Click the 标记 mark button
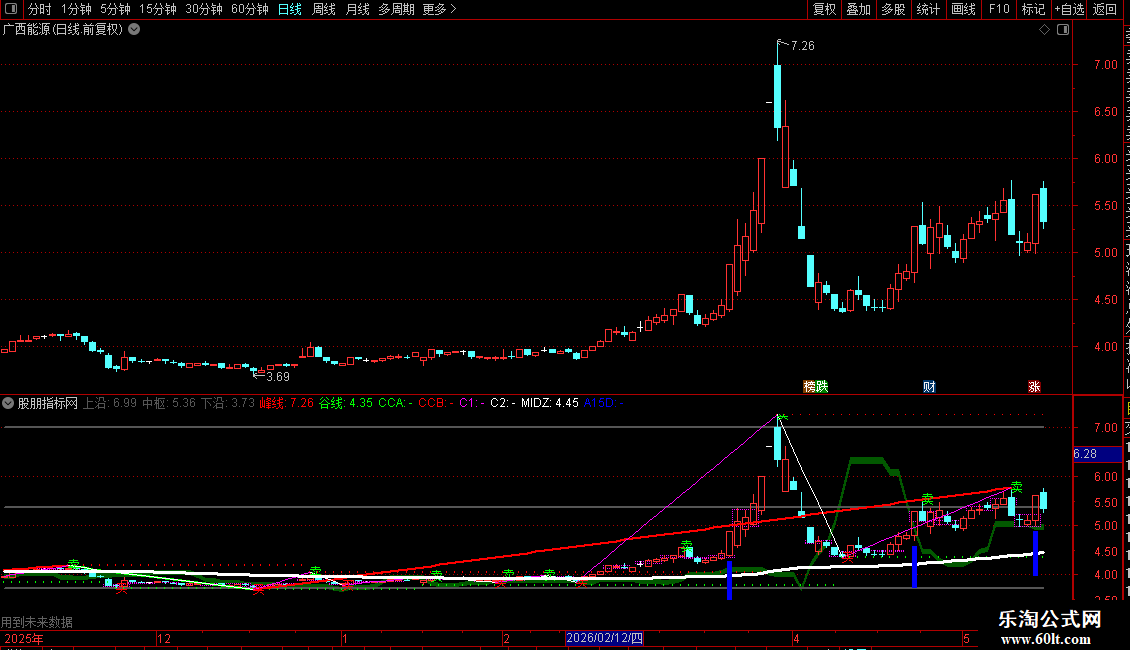 (1033, 9)
